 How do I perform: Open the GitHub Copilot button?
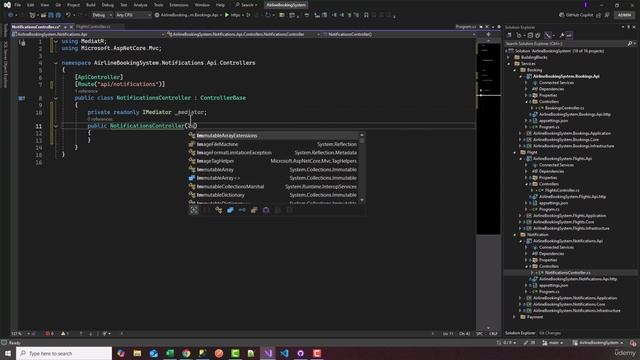tap(576, 15)
